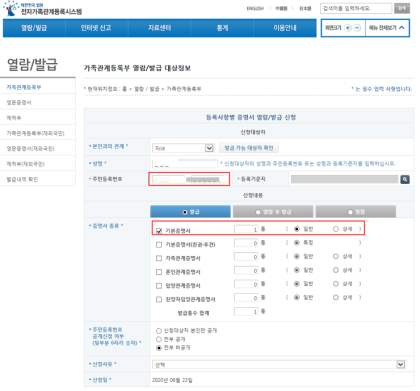Select 상세 for 기본증명서 row
The width and height of the screenshot is (420, 391).
[336, 229]
